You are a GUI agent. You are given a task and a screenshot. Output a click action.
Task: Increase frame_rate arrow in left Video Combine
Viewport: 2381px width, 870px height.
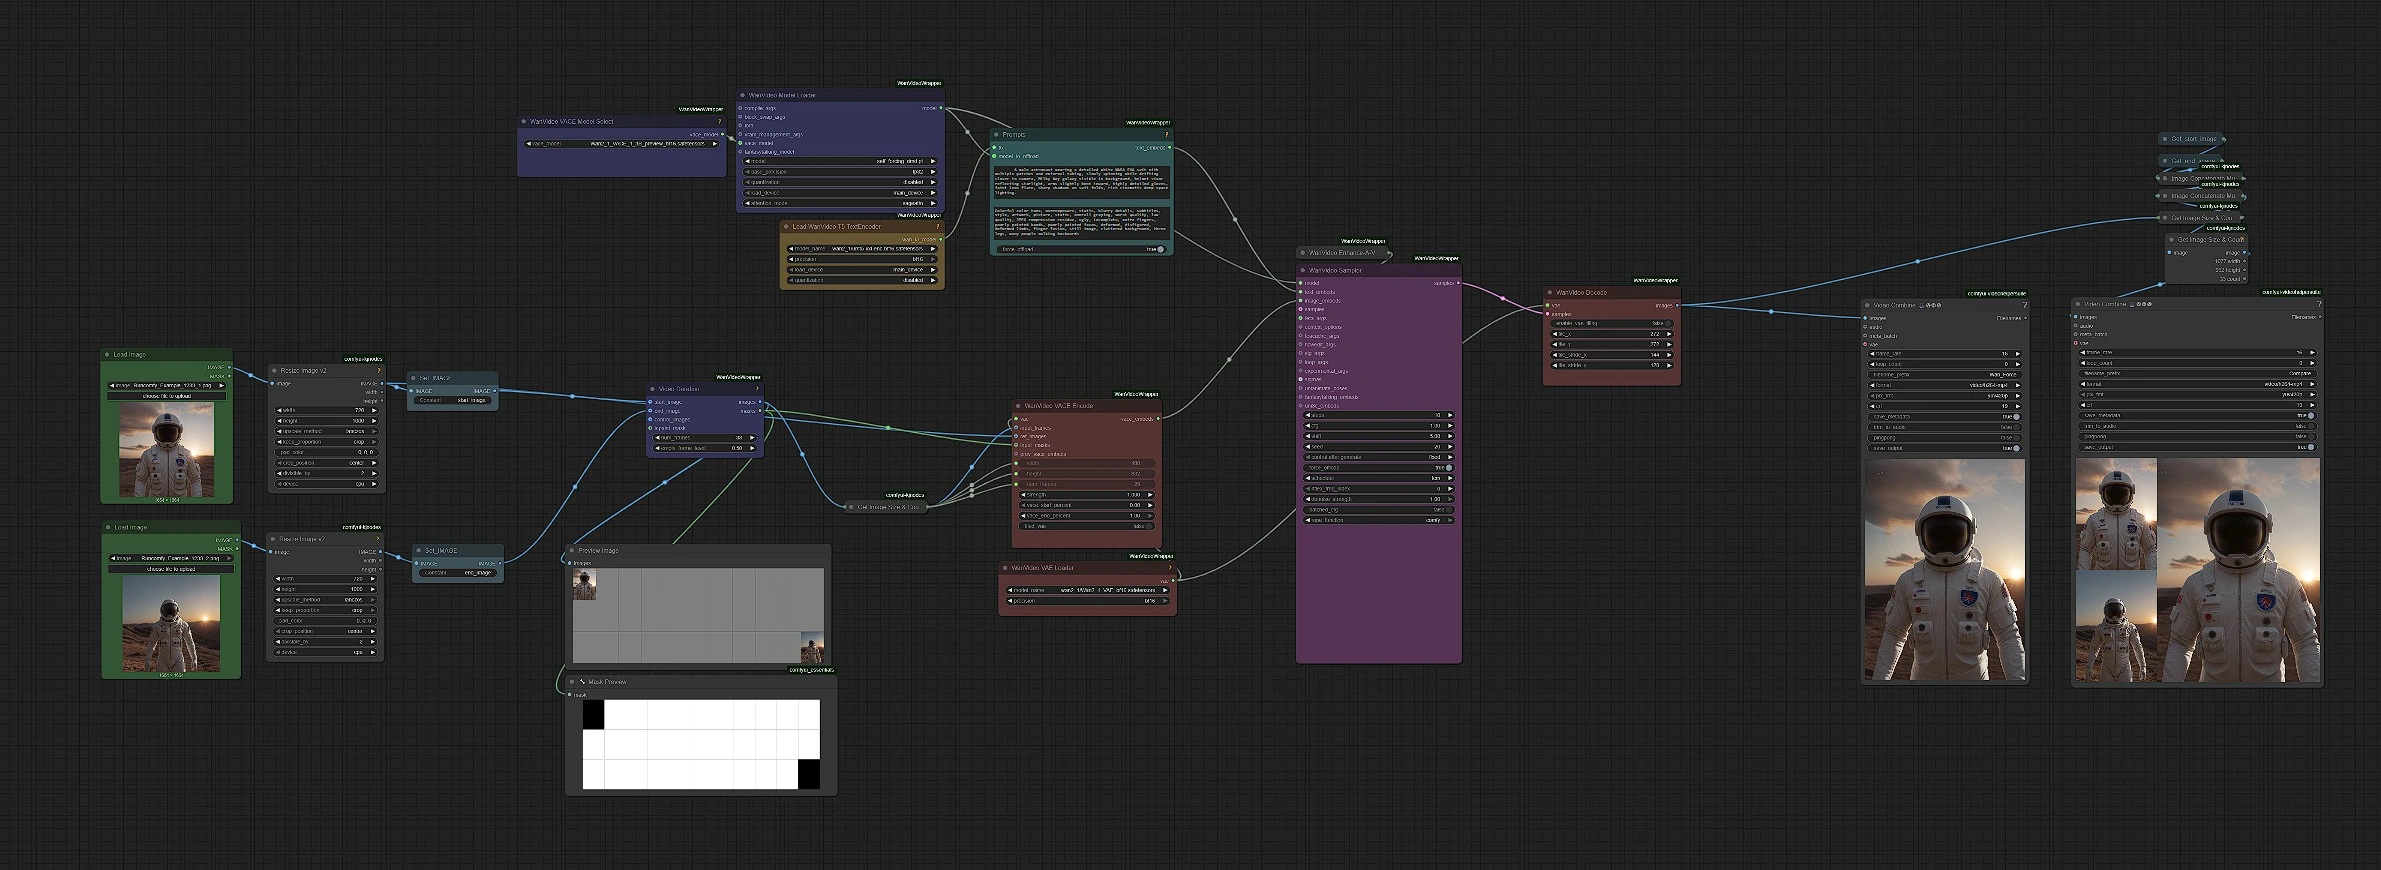(x=2017, y=353)
